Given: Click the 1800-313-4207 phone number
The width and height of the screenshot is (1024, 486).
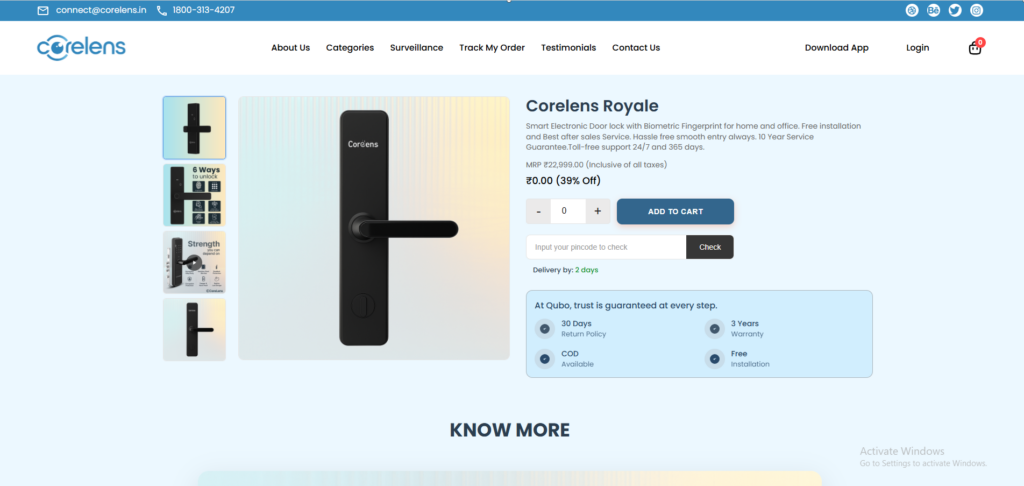Looking at the screenshot, I should (204, 10).
